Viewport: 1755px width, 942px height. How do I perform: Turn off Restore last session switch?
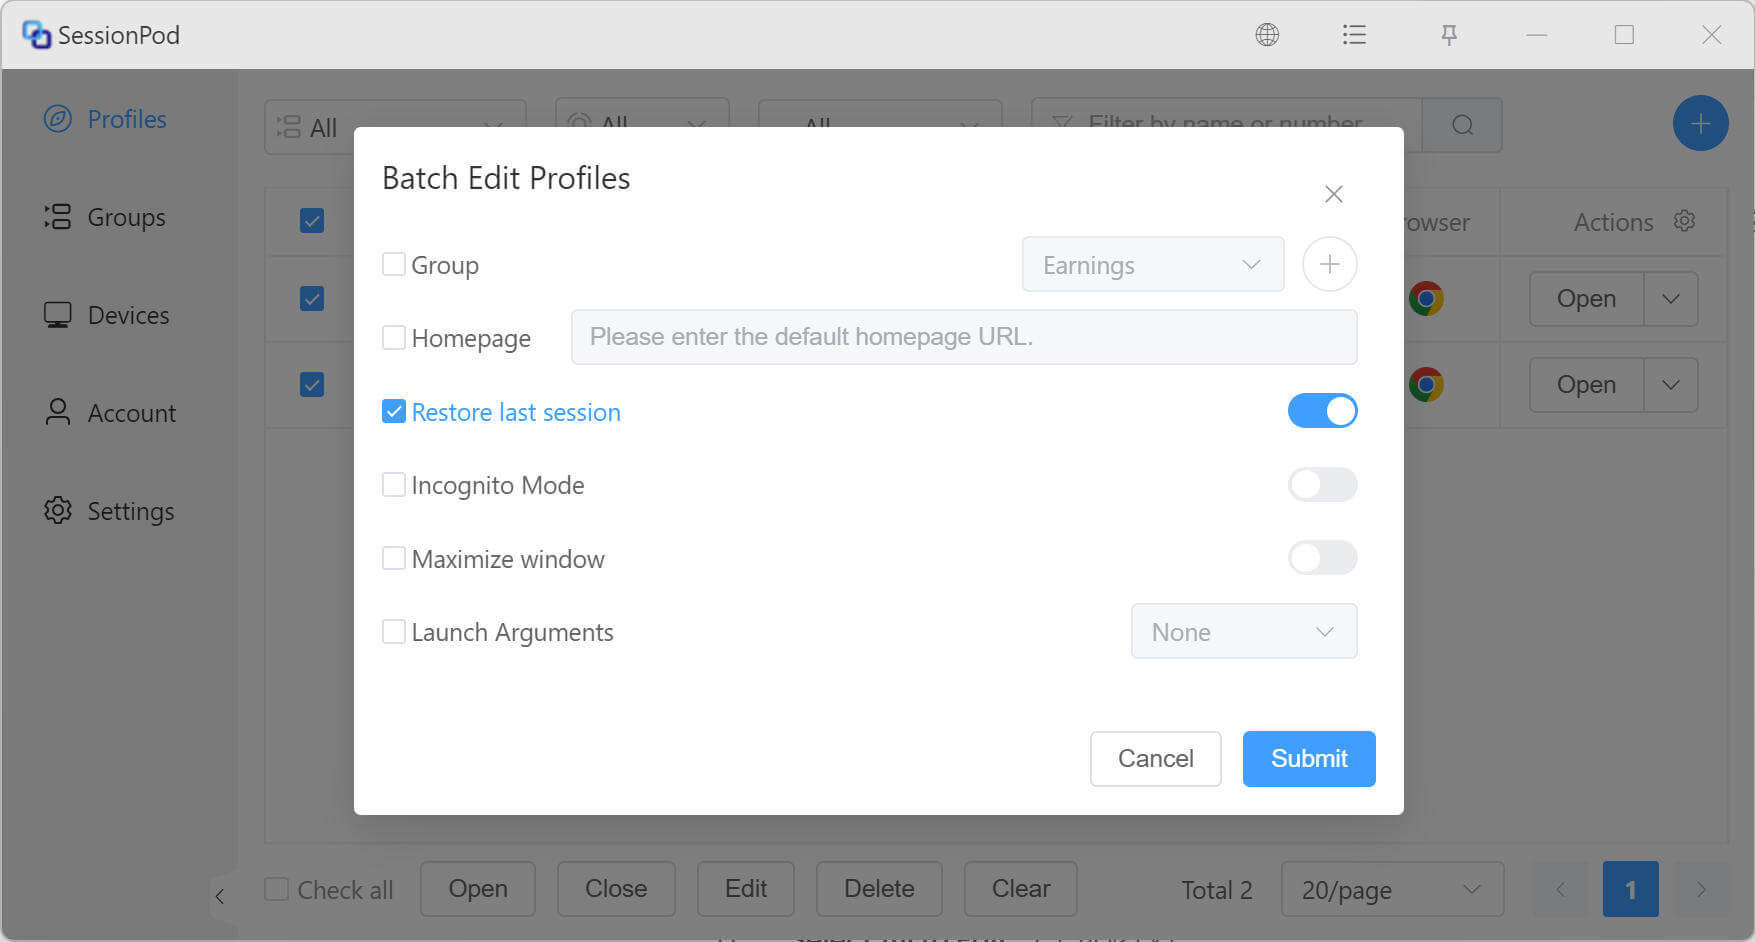click(x=1322, y=411)
